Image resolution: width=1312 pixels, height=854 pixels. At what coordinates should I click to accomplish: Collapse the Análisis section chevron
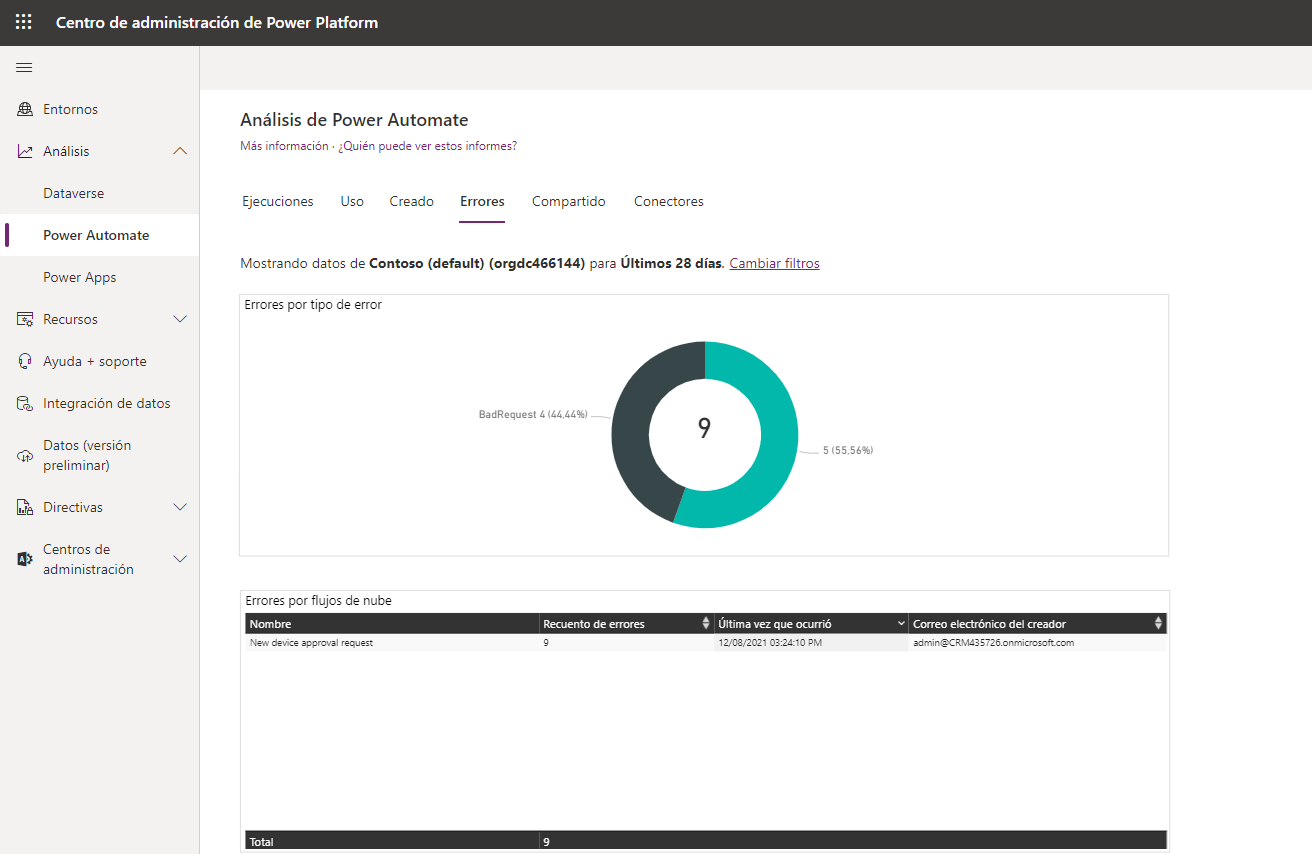(180, 151)
